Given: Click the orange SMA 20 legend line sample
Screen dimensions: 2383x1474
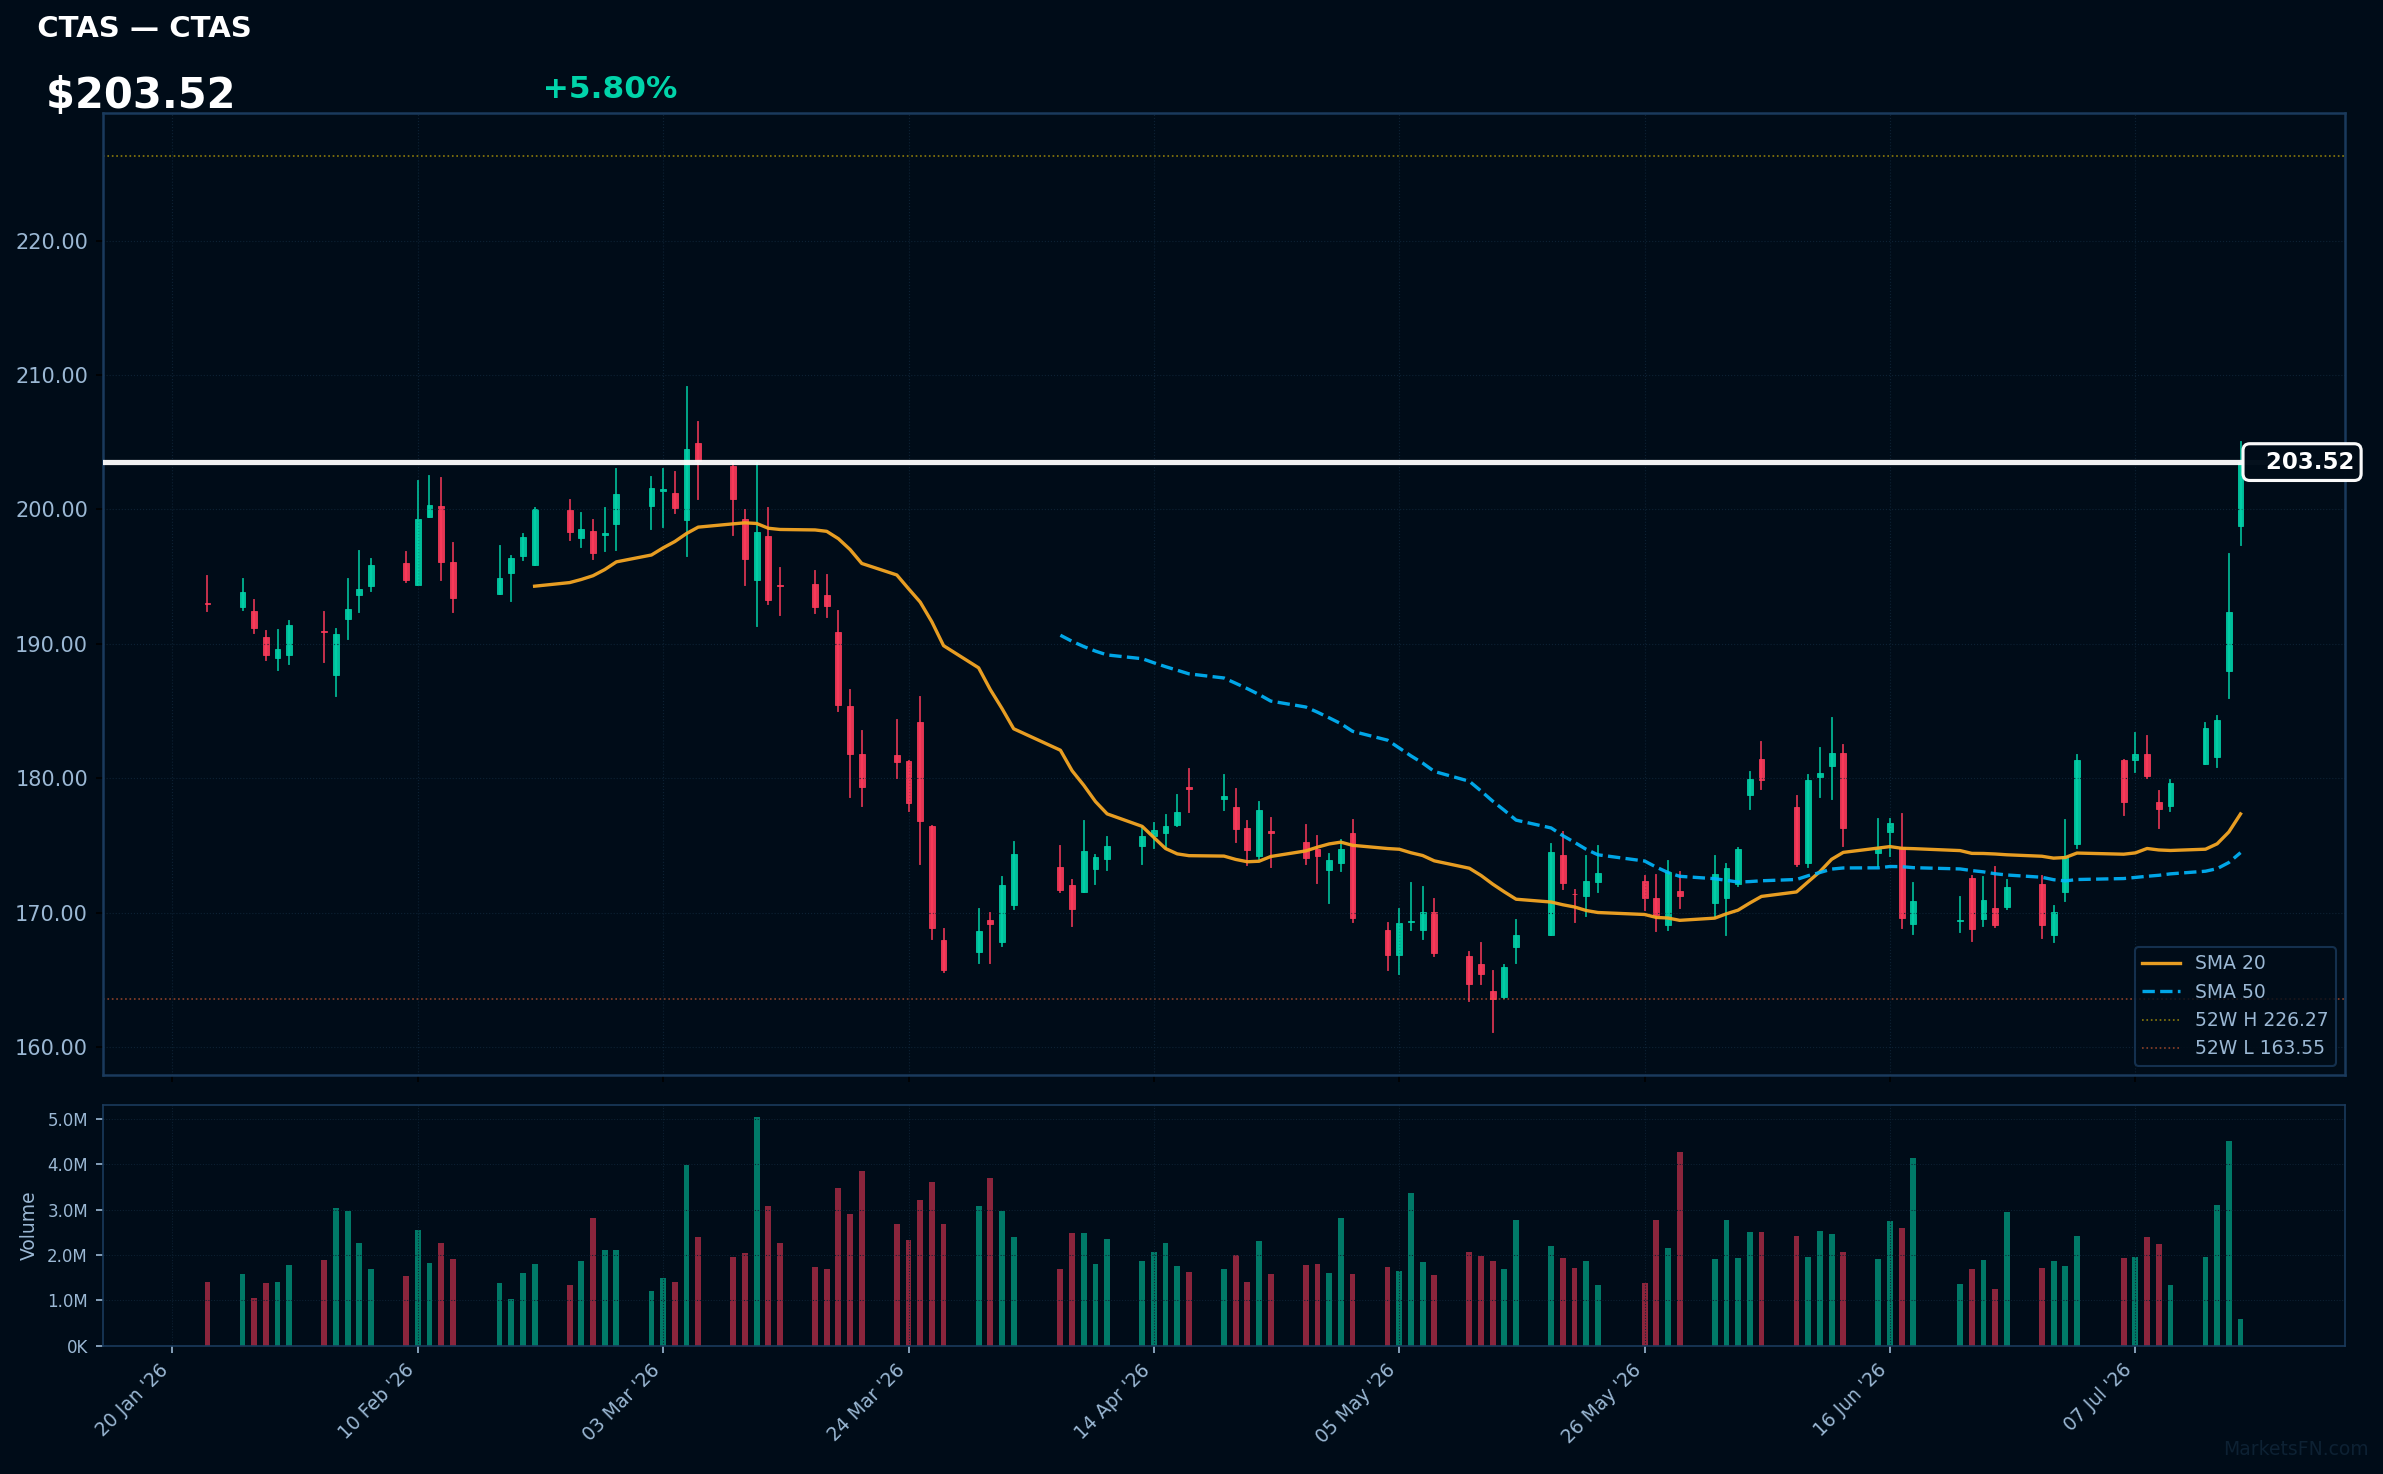Looking at the screenshot, I should point(2161,963).
